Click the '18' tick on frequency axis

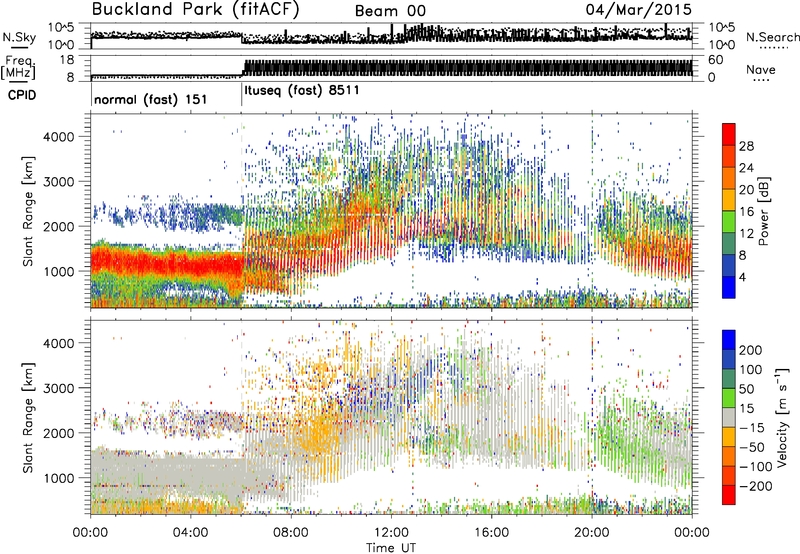pos(66,60)
